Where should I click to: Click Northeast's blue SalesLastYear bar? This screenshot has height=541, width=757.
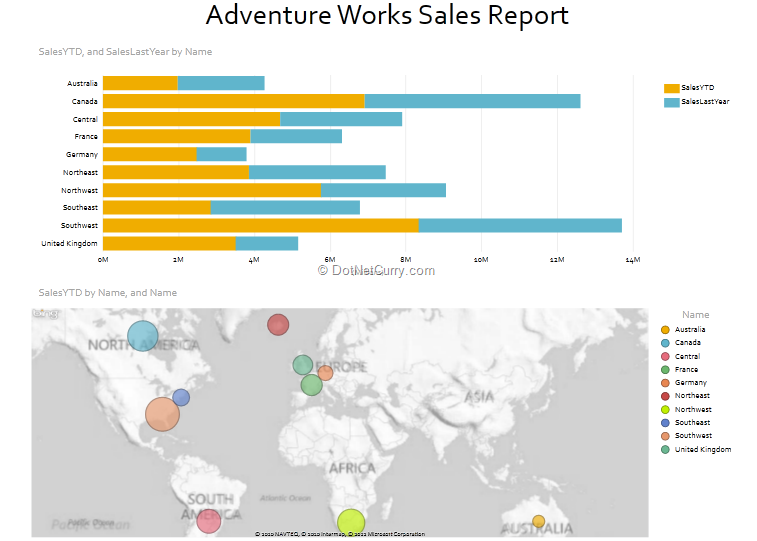317,172
